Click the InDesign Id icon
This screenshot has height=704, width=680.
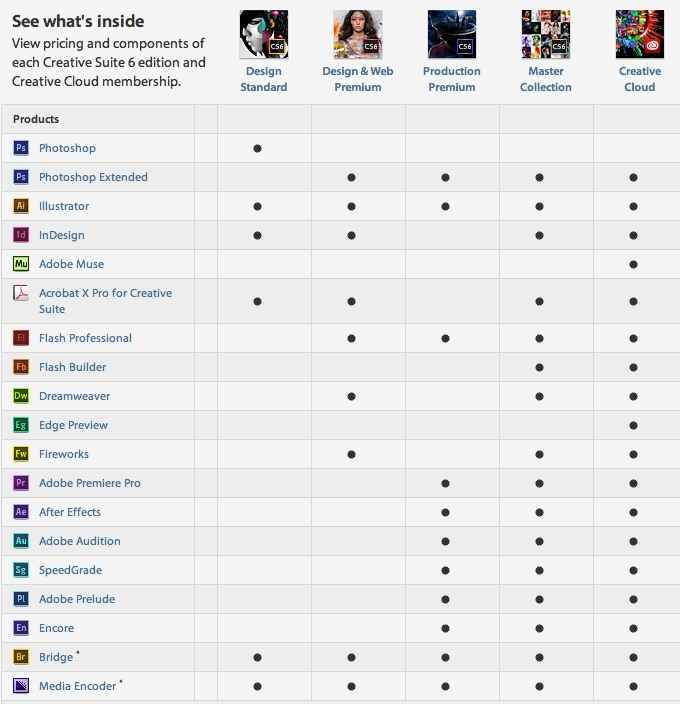[21, 235]
